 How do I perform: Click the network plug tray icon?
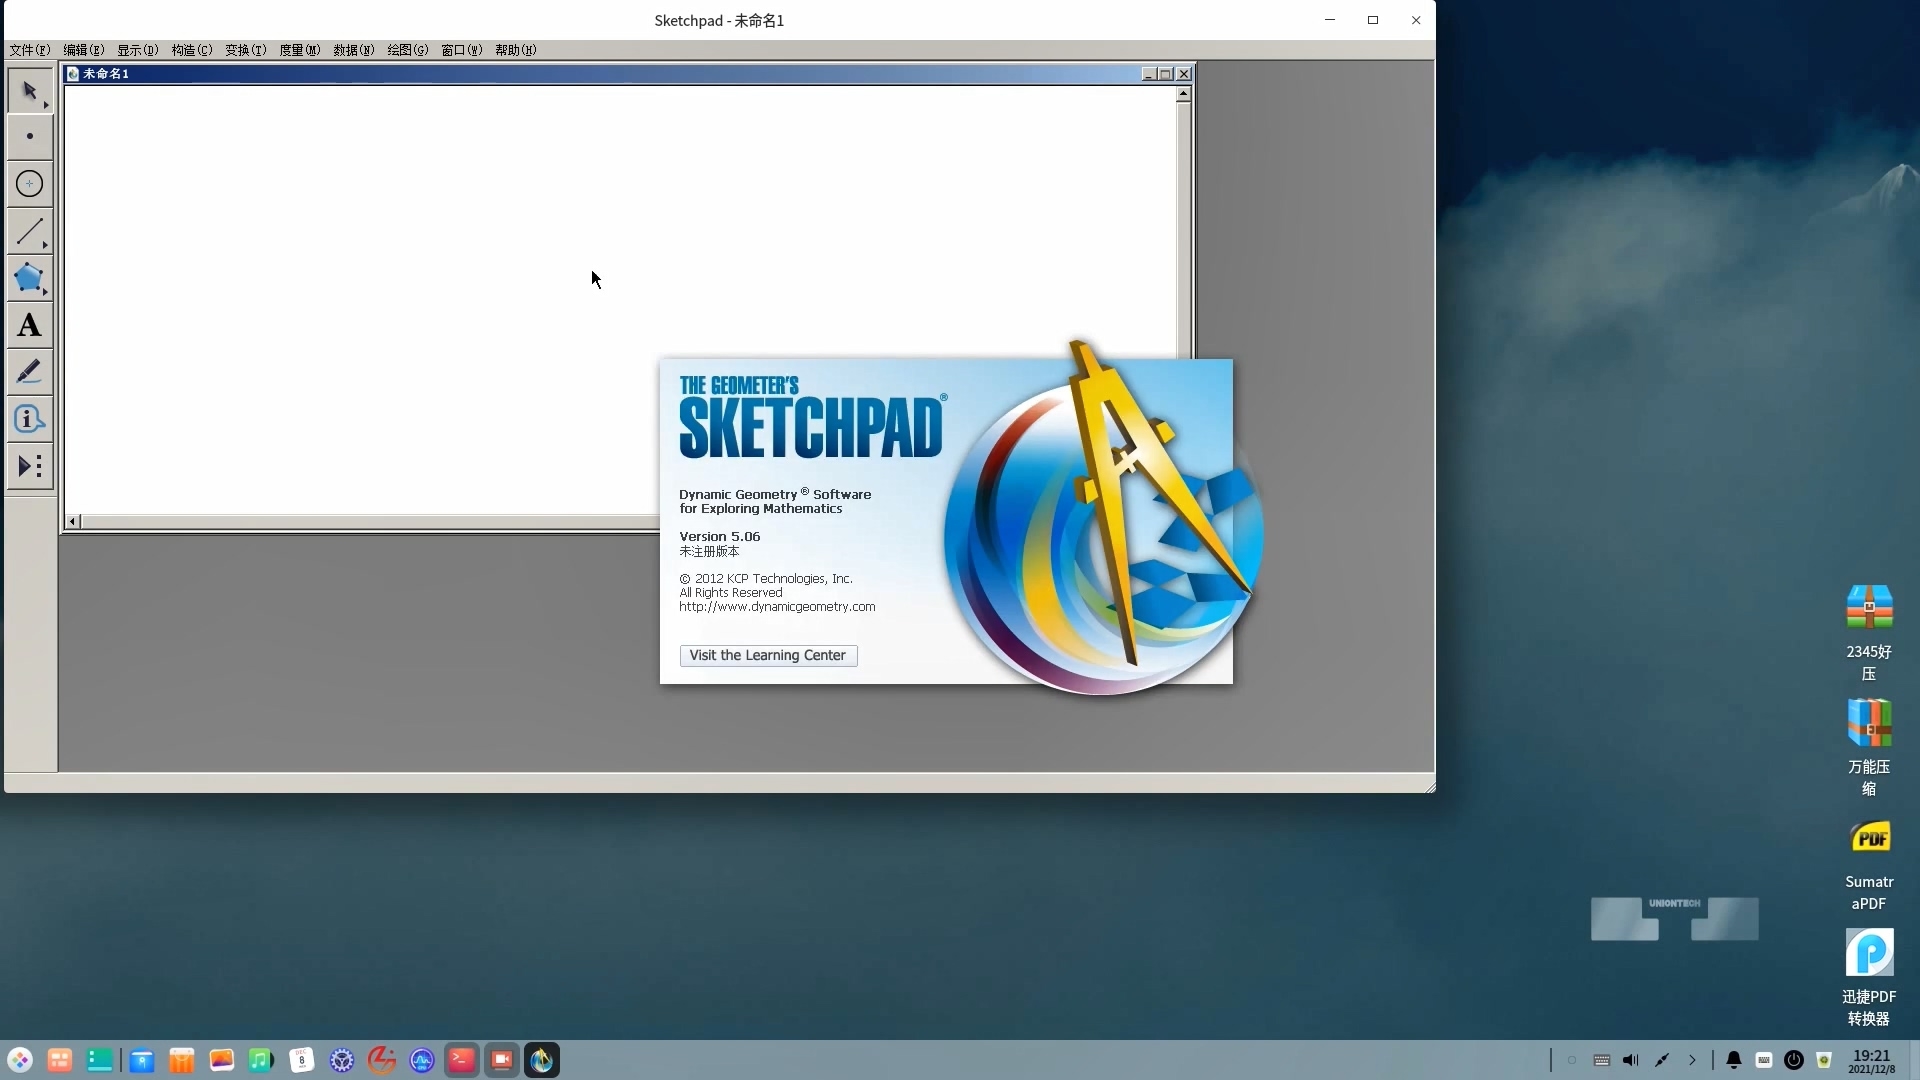[x=1662, y=1060]
